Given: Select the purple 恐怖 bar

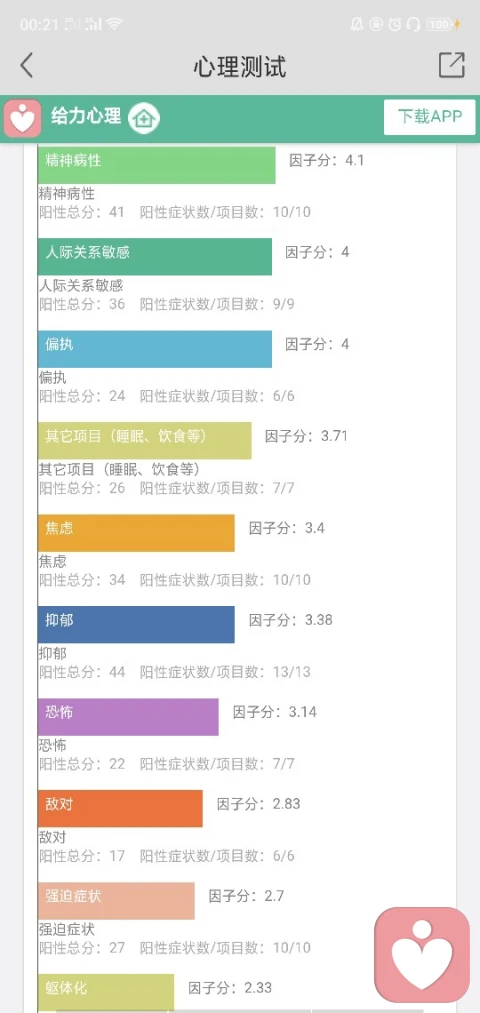Looking at the screenshot, I should pyautogui.click(x=128, y=716).
